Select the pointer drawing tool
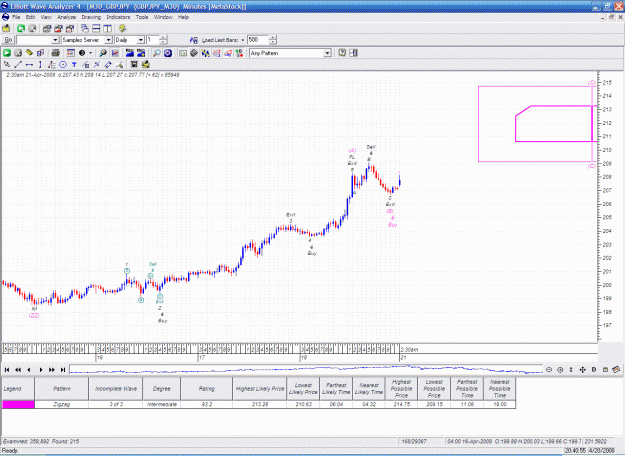The image size is (625, 456). click(7, 65)
